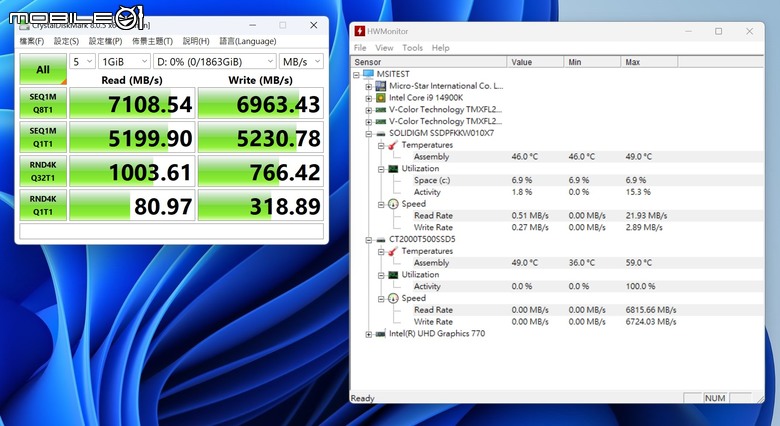Collapse the MSITEST root node
Viewport: 780px width, 426px height.
point(357,75)
